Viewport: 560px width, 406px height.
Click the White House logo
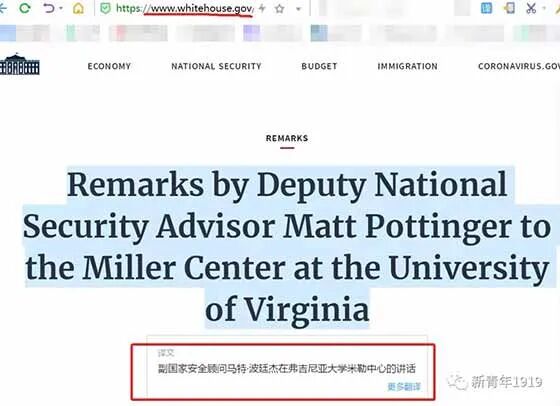(x=19, y=64)
